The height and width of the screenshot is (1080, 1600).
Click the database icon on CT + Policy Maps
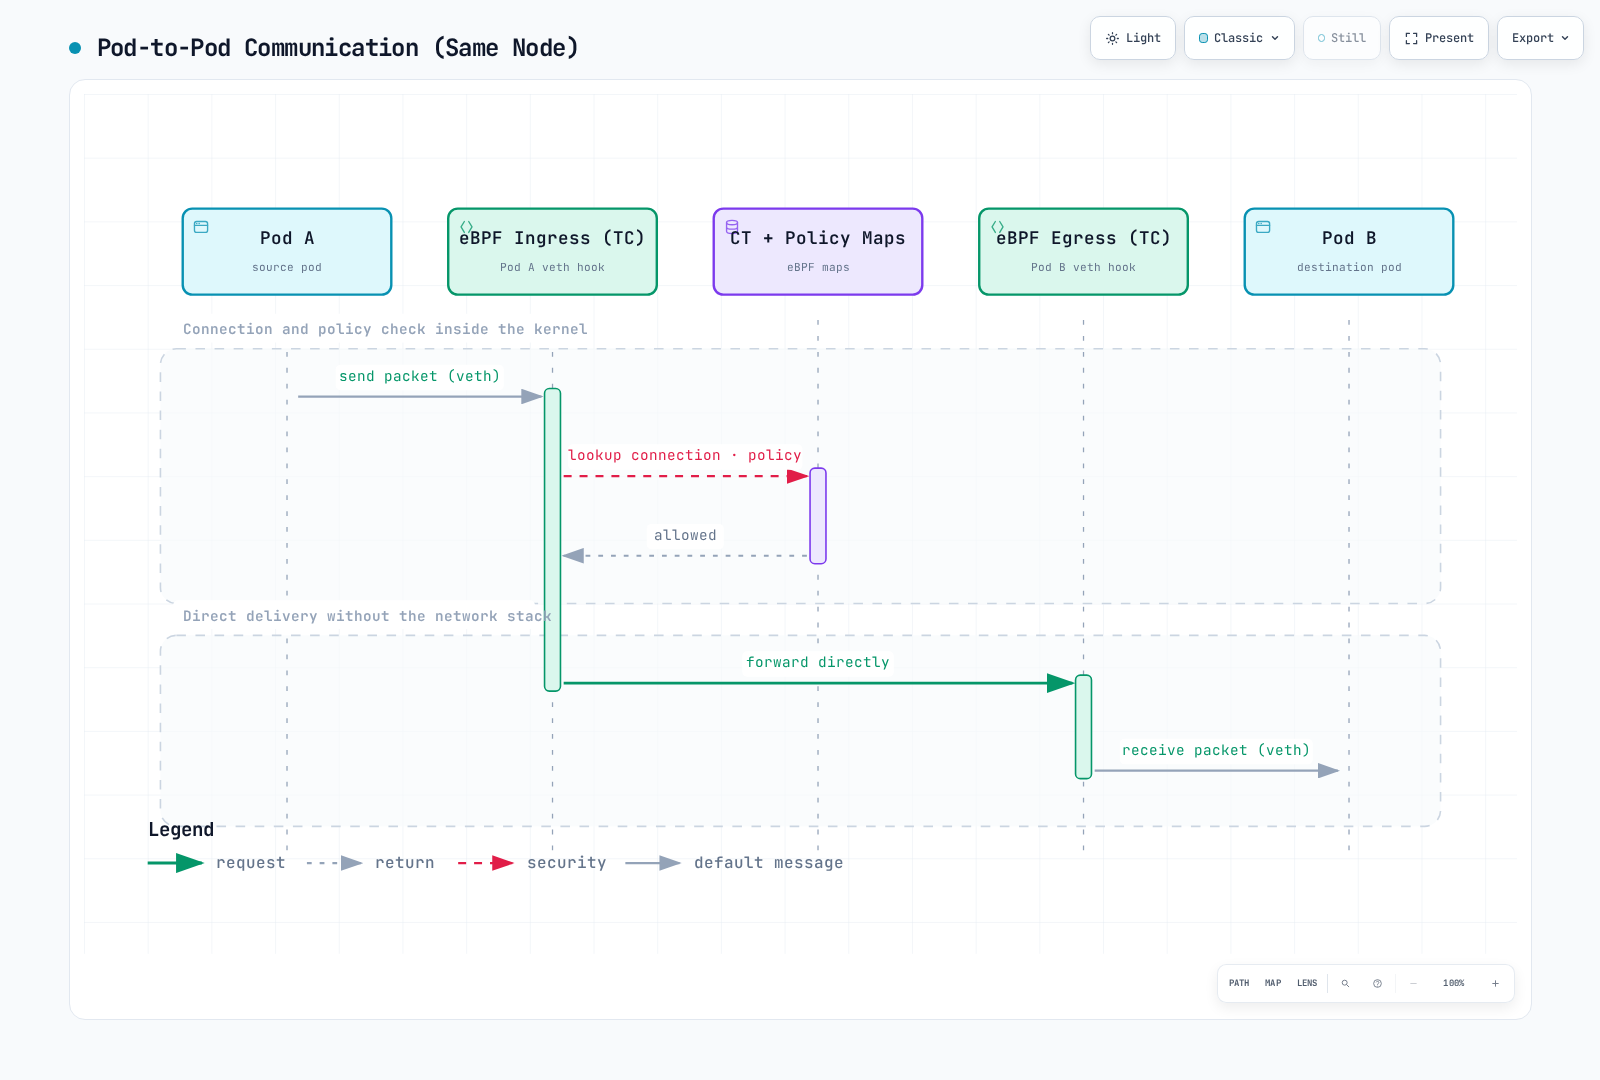(x=732, y=227)
